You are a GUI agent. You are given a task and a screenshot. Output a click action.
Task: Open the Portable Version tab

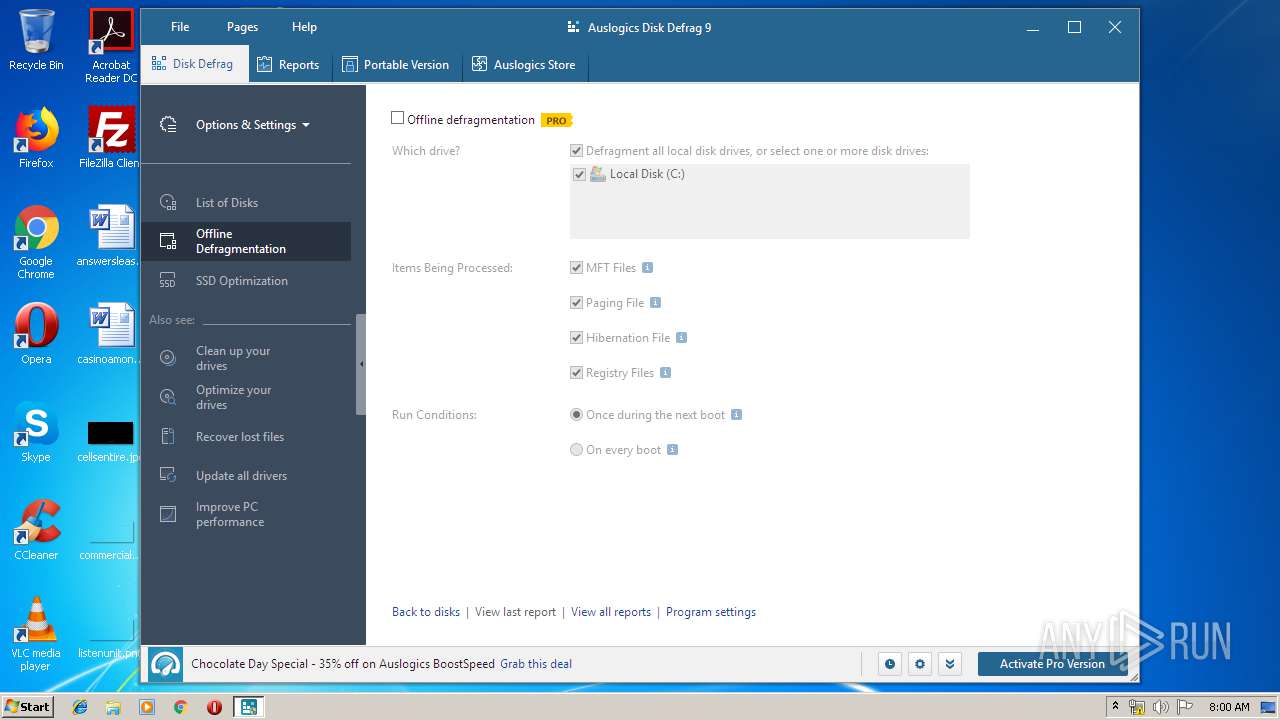(x=395, y=65)
